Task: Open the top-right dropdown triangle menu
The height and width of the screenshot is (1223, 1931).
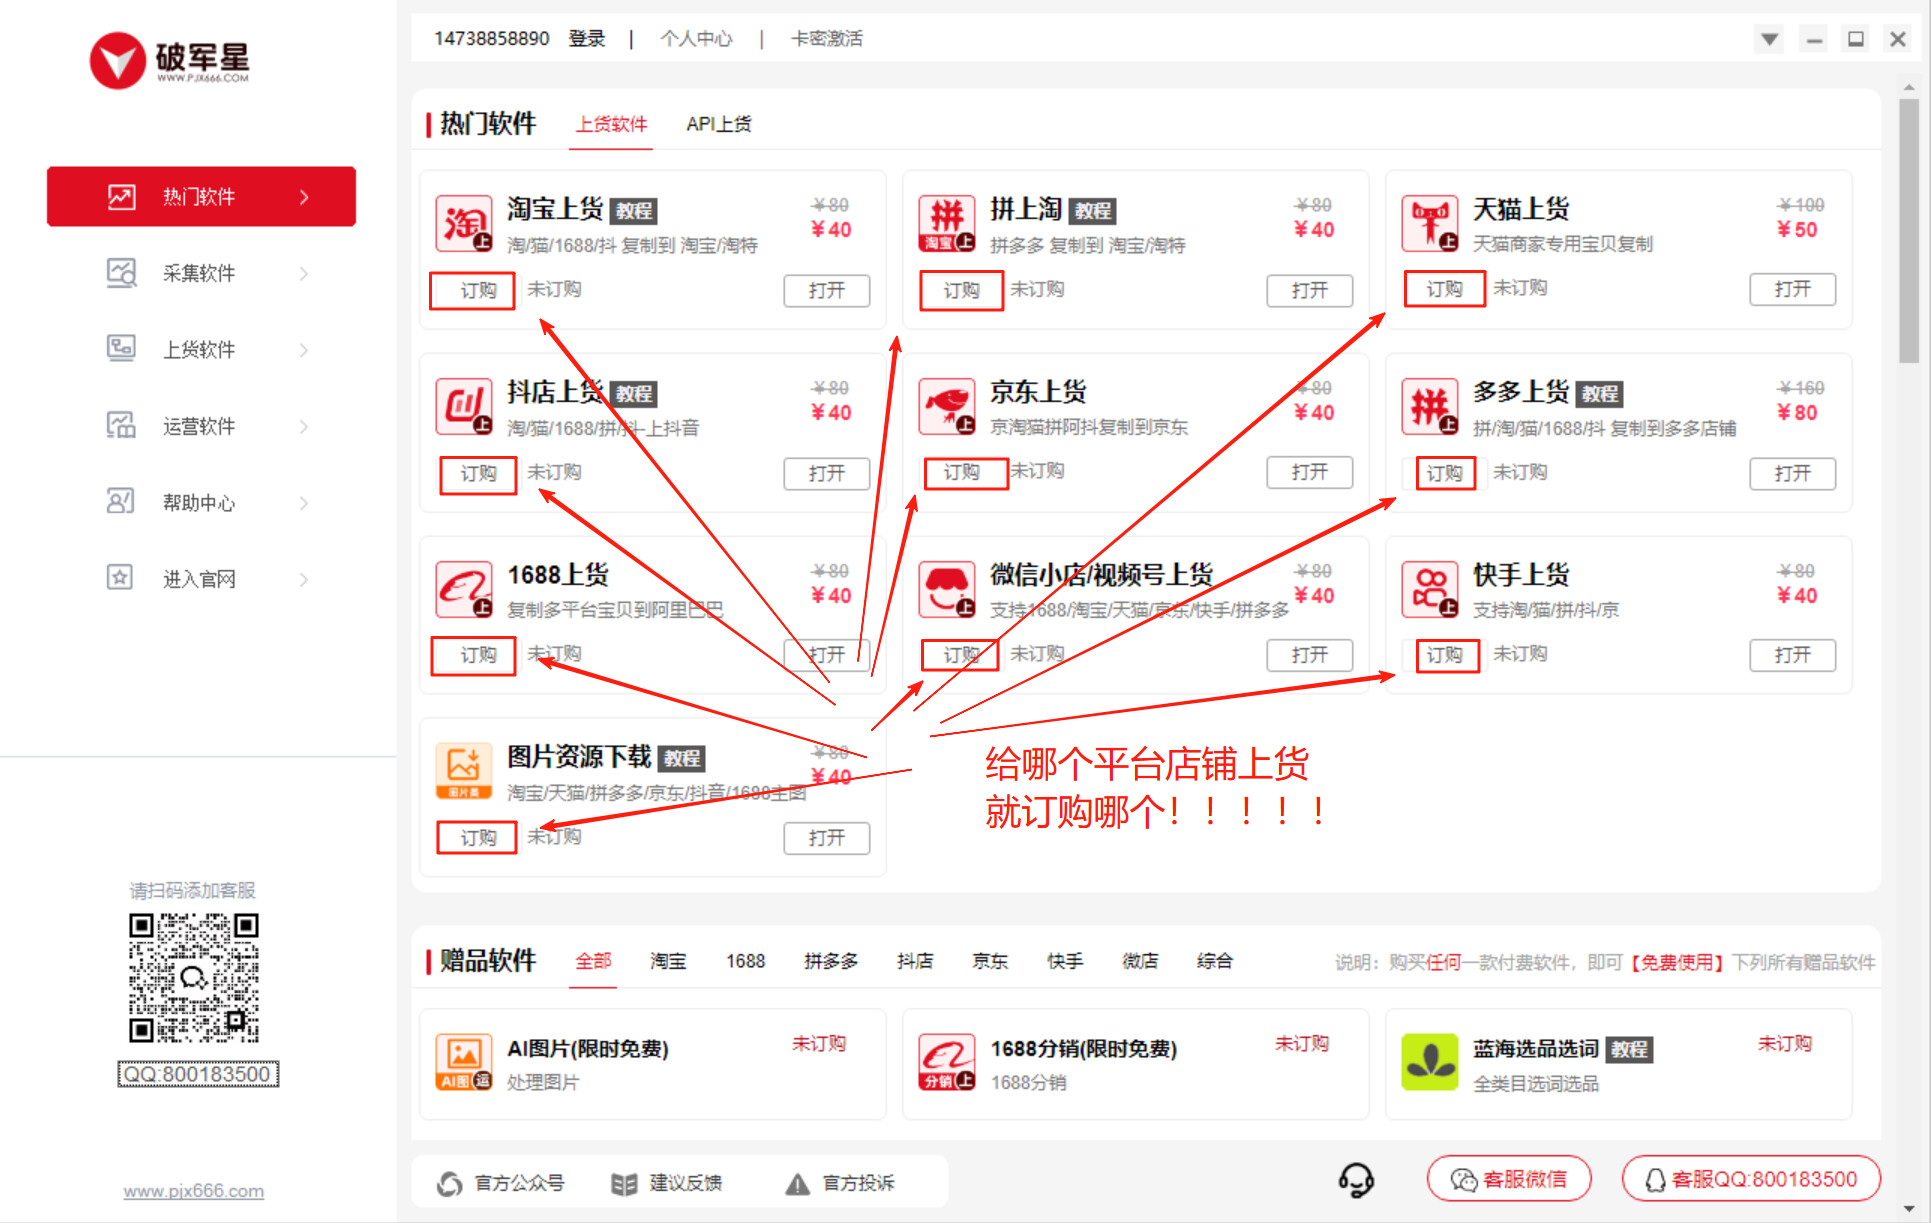Action: click(x=1769, y=40)
